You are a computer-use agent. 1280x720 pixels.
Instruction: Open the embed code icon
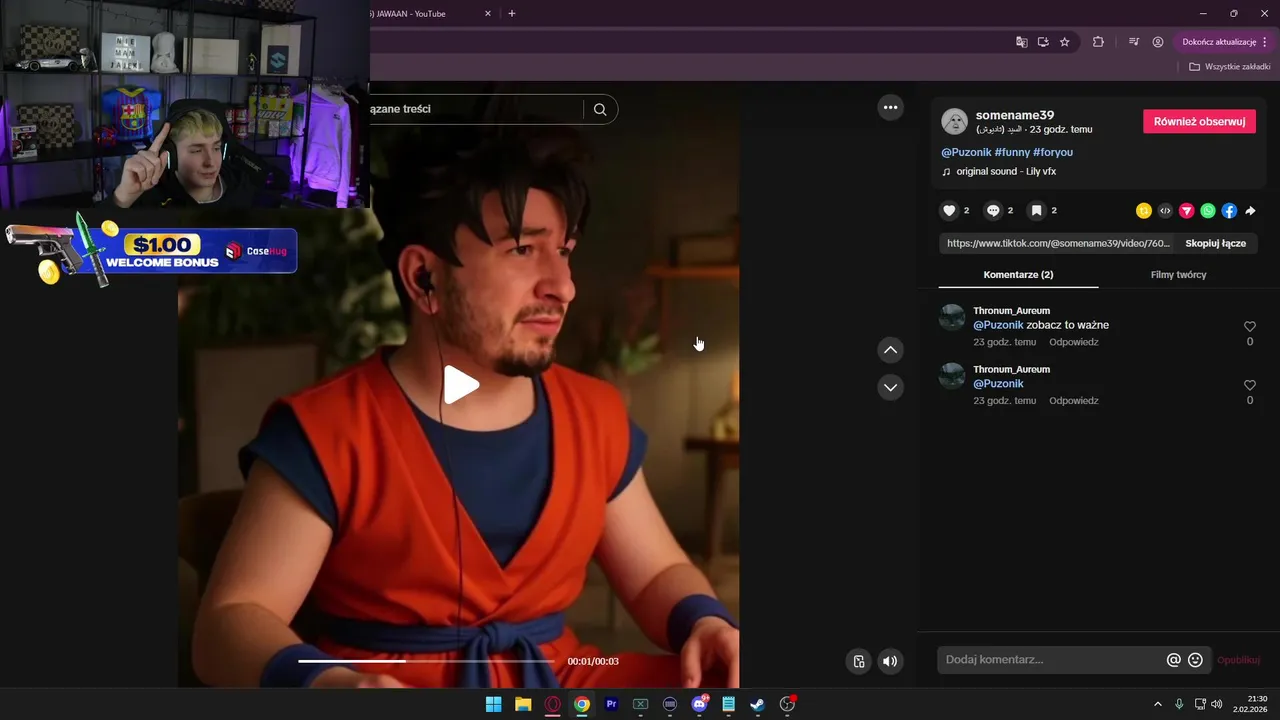[x=1165, y=210]
